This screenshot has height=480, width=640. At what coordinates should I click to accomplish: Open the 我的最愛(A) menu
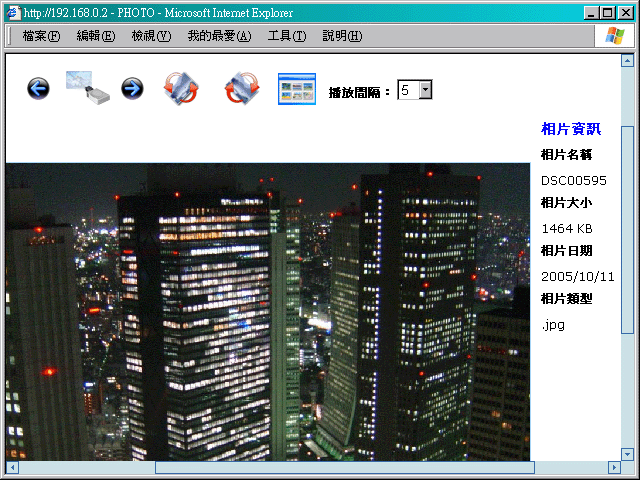[220, 36]
